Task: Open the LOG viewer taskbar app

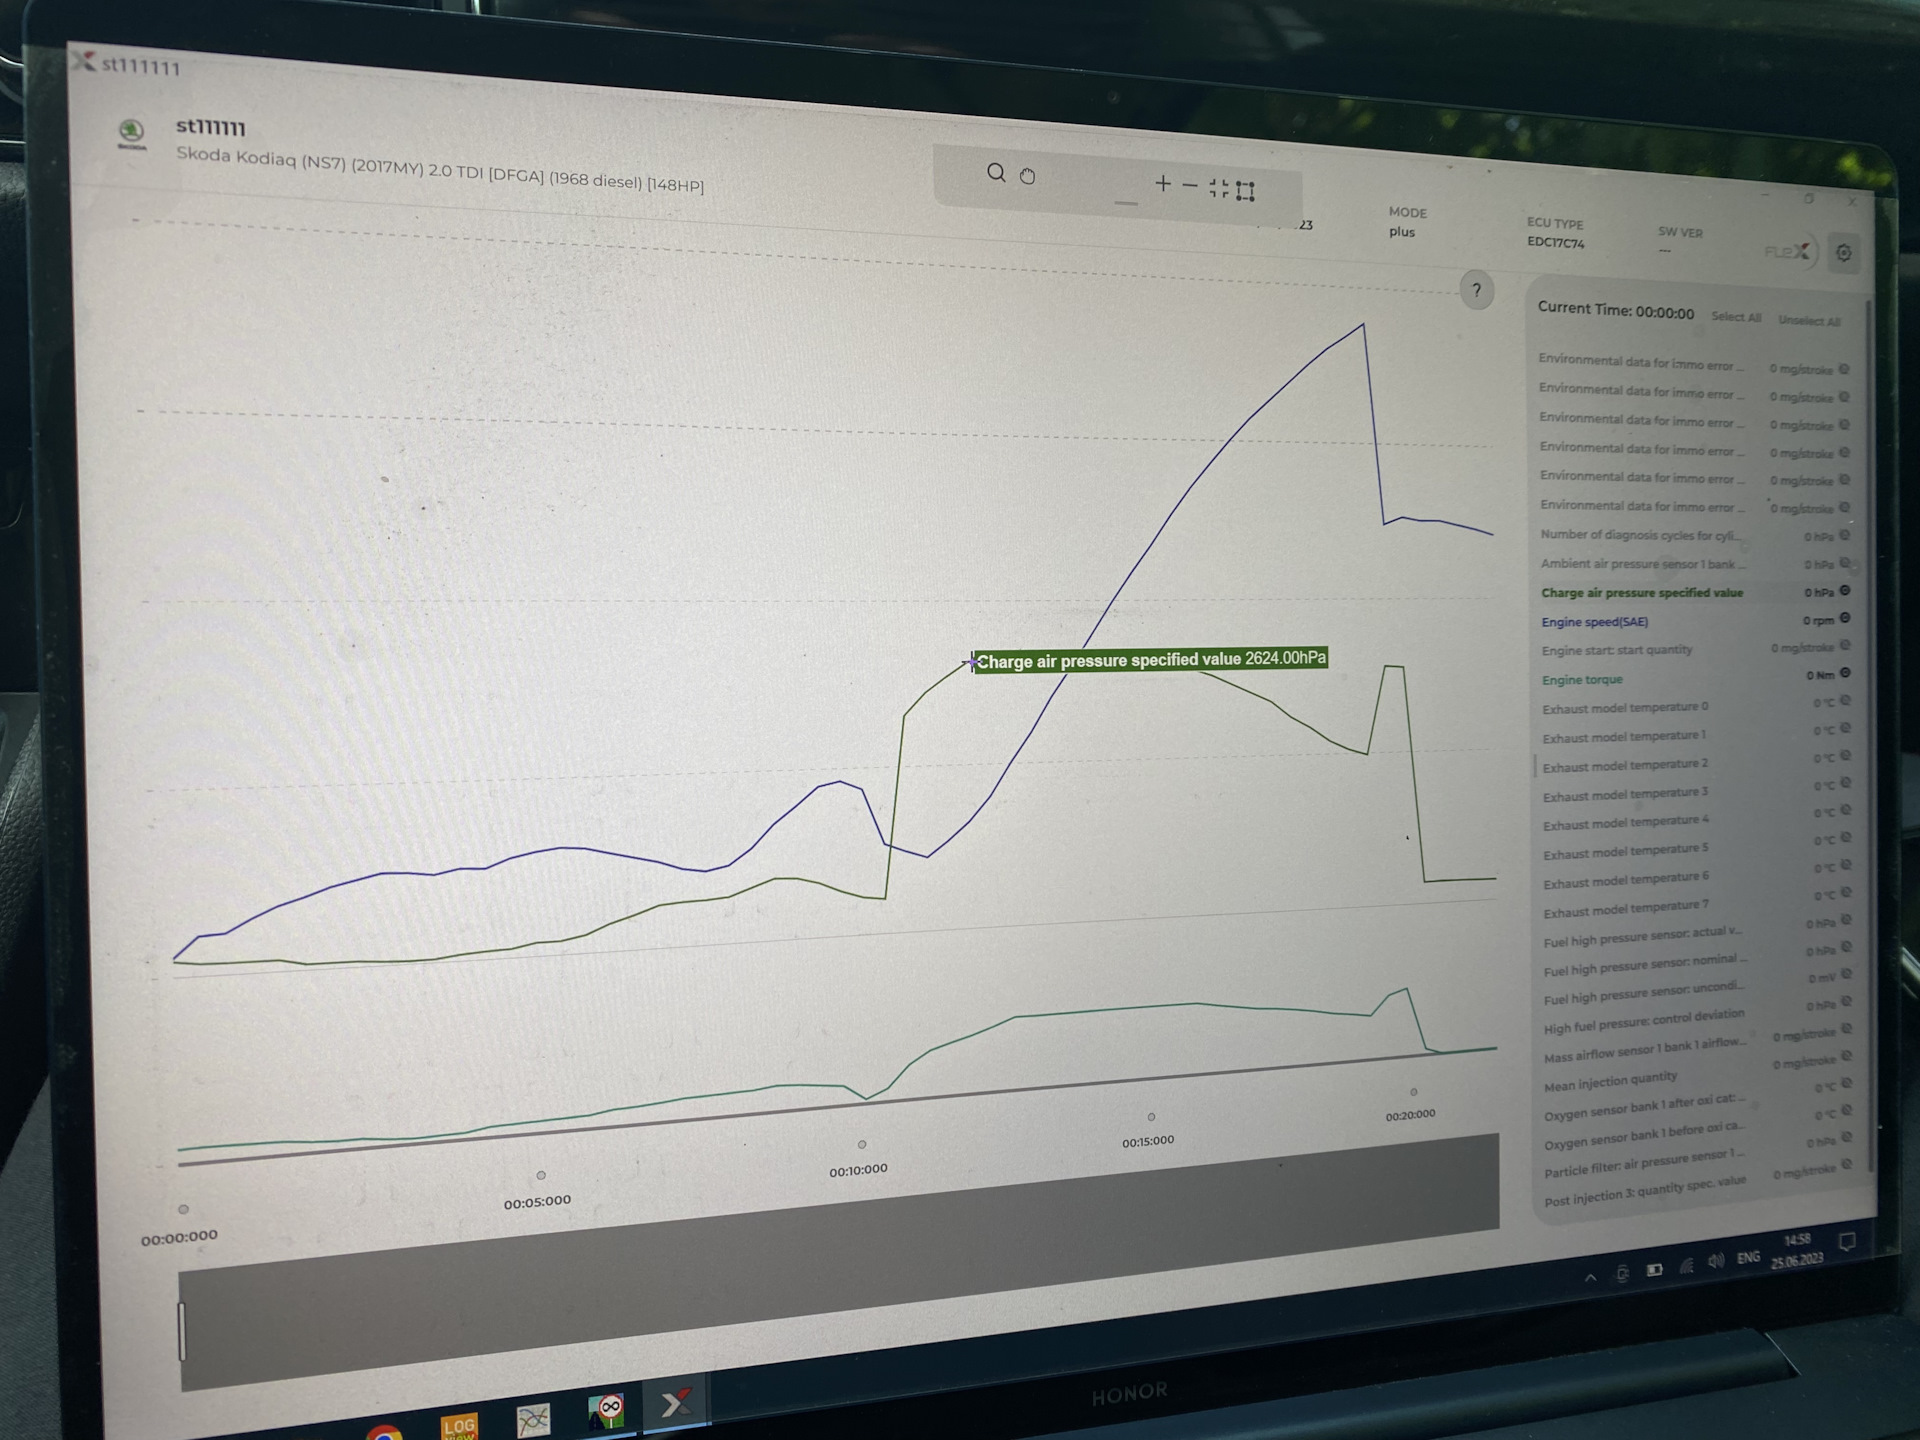Action: click(x=459, y=1426)
